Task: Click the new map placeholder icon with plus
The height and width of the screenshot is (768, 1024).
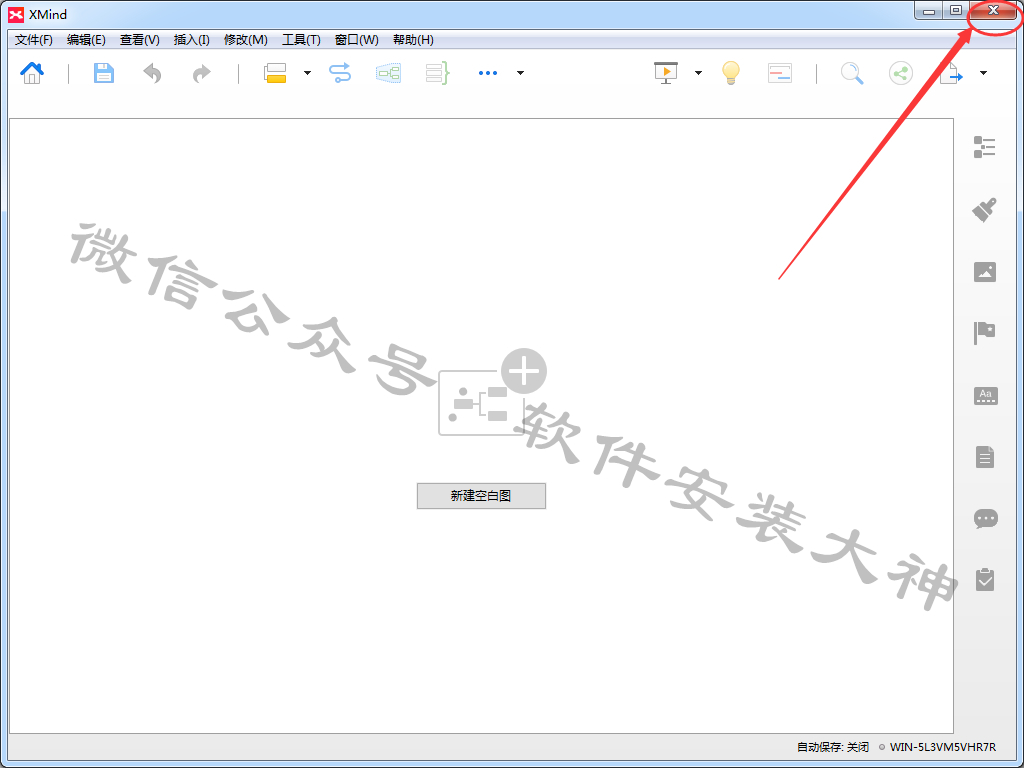Action: [x=492, y=392]
